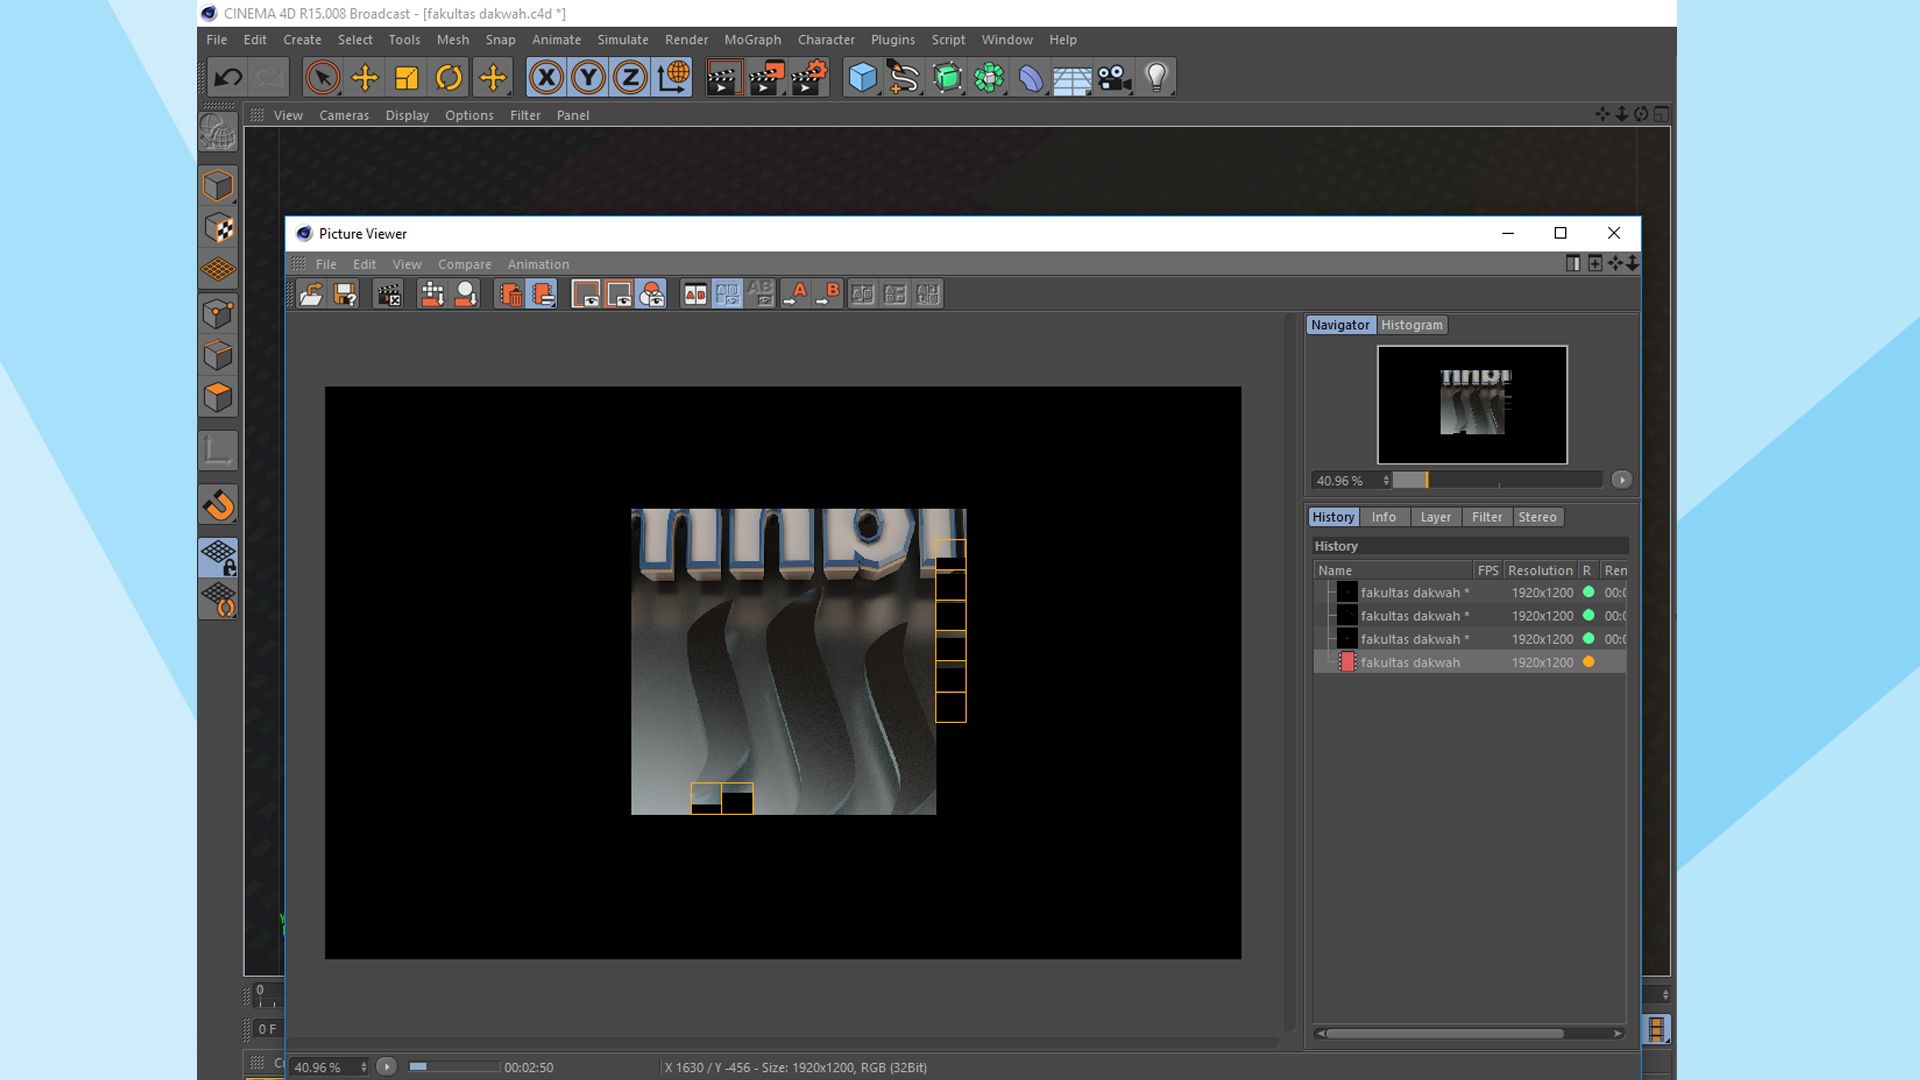
Task: Open the Picture Viewer Animation menu
Action: coord(538,264)
